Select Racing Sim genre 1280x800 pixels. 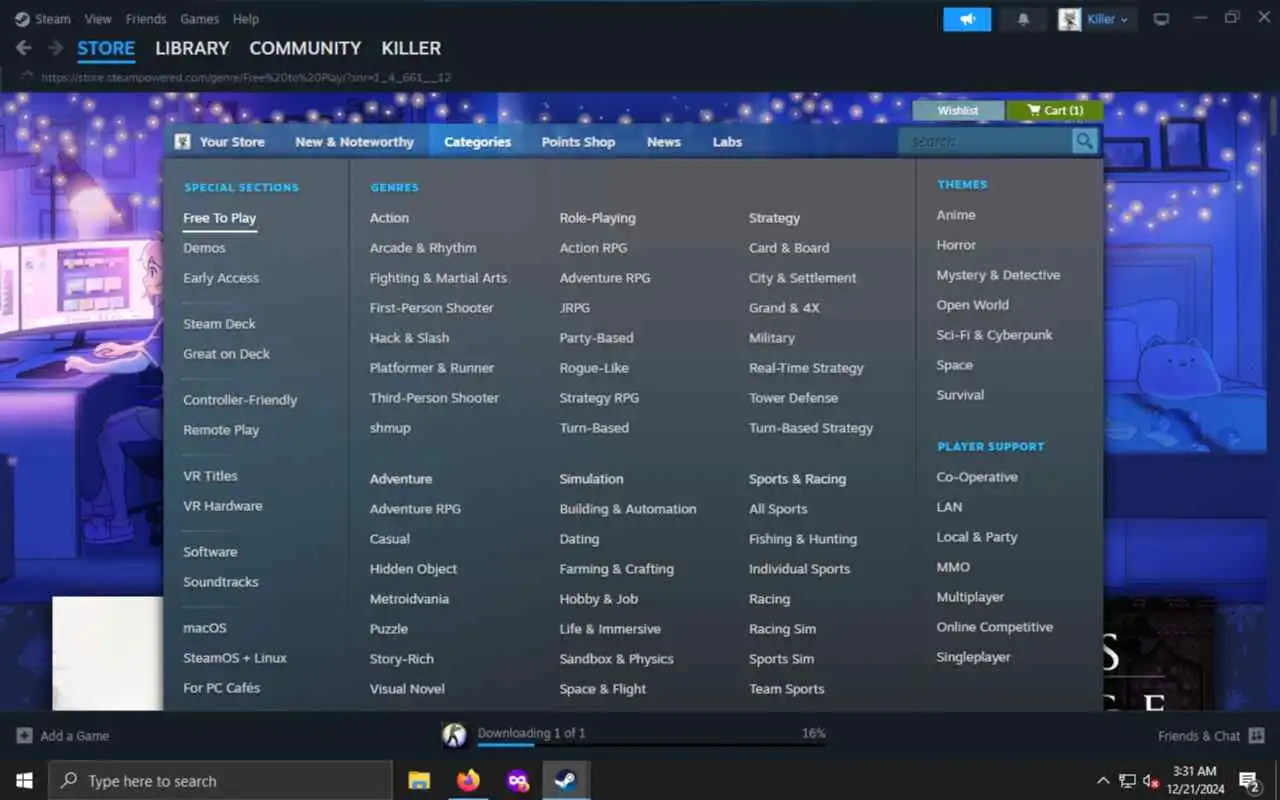(x=782, y=629)
